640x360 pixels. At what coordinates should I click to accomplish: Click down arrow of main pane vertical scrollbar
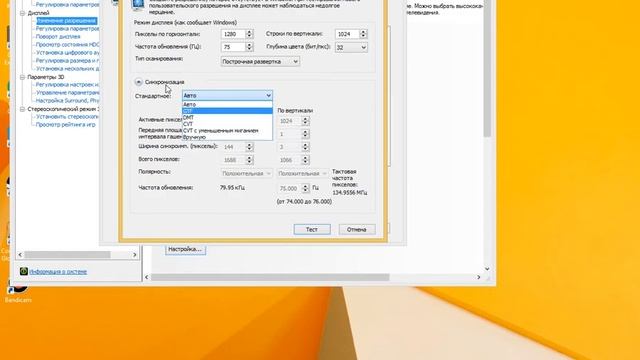pos(487,269)
